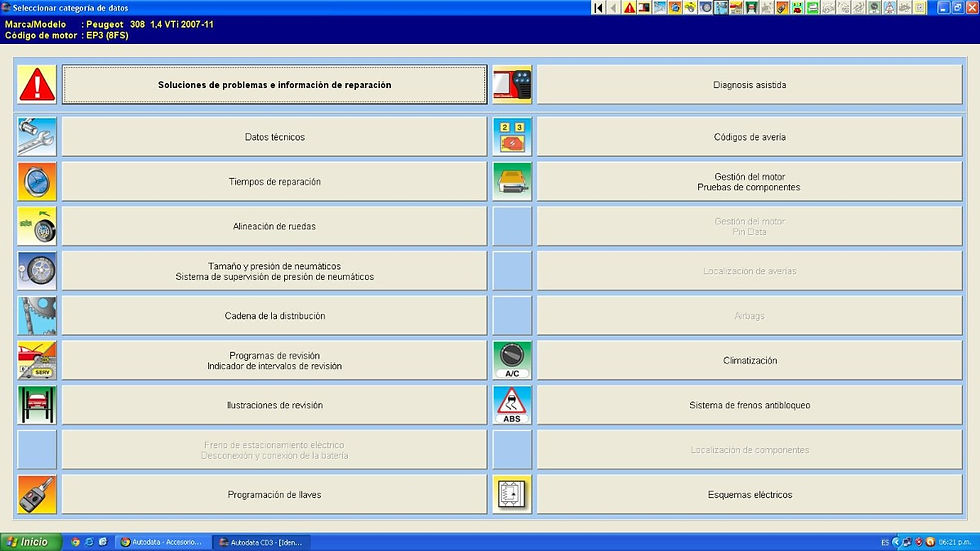The image size is (980, 551).
Task: Open Sistema de frenos antibloqueo
Action: 749,405
